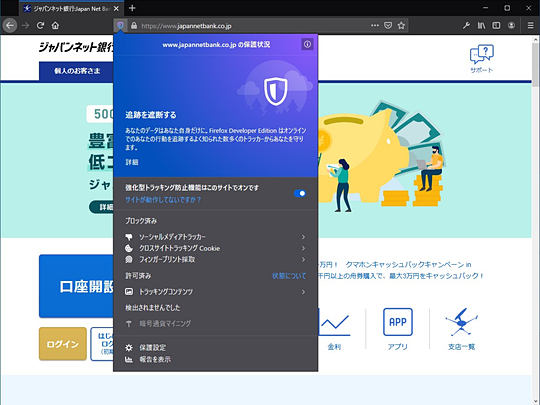Viewport: 540px width, 405px height.
Task: Click the ブロック済み heading text
Action: tap(141, 221)
